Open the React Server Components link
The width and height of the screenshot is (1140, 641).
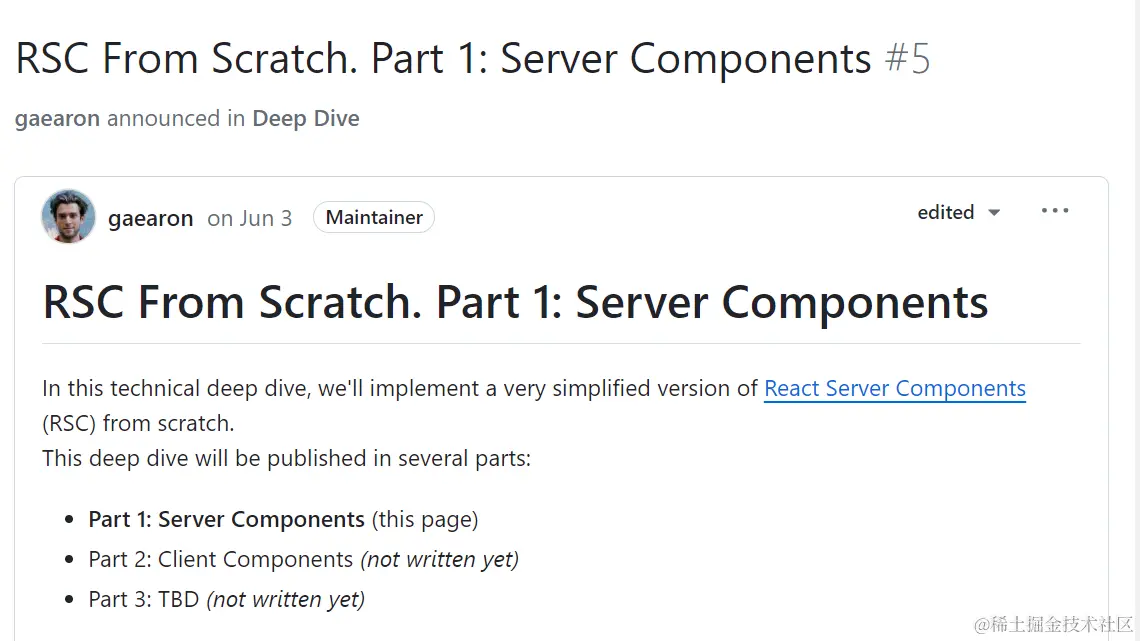(x=894, y=388)
